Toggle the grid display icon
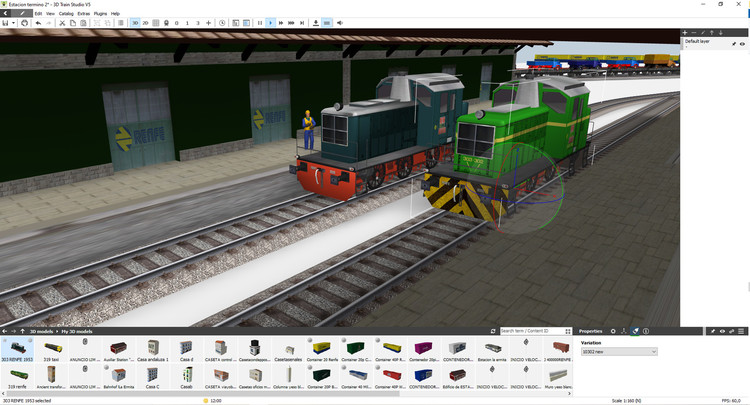Screen dimensions: 750x405 coord(155,22)
